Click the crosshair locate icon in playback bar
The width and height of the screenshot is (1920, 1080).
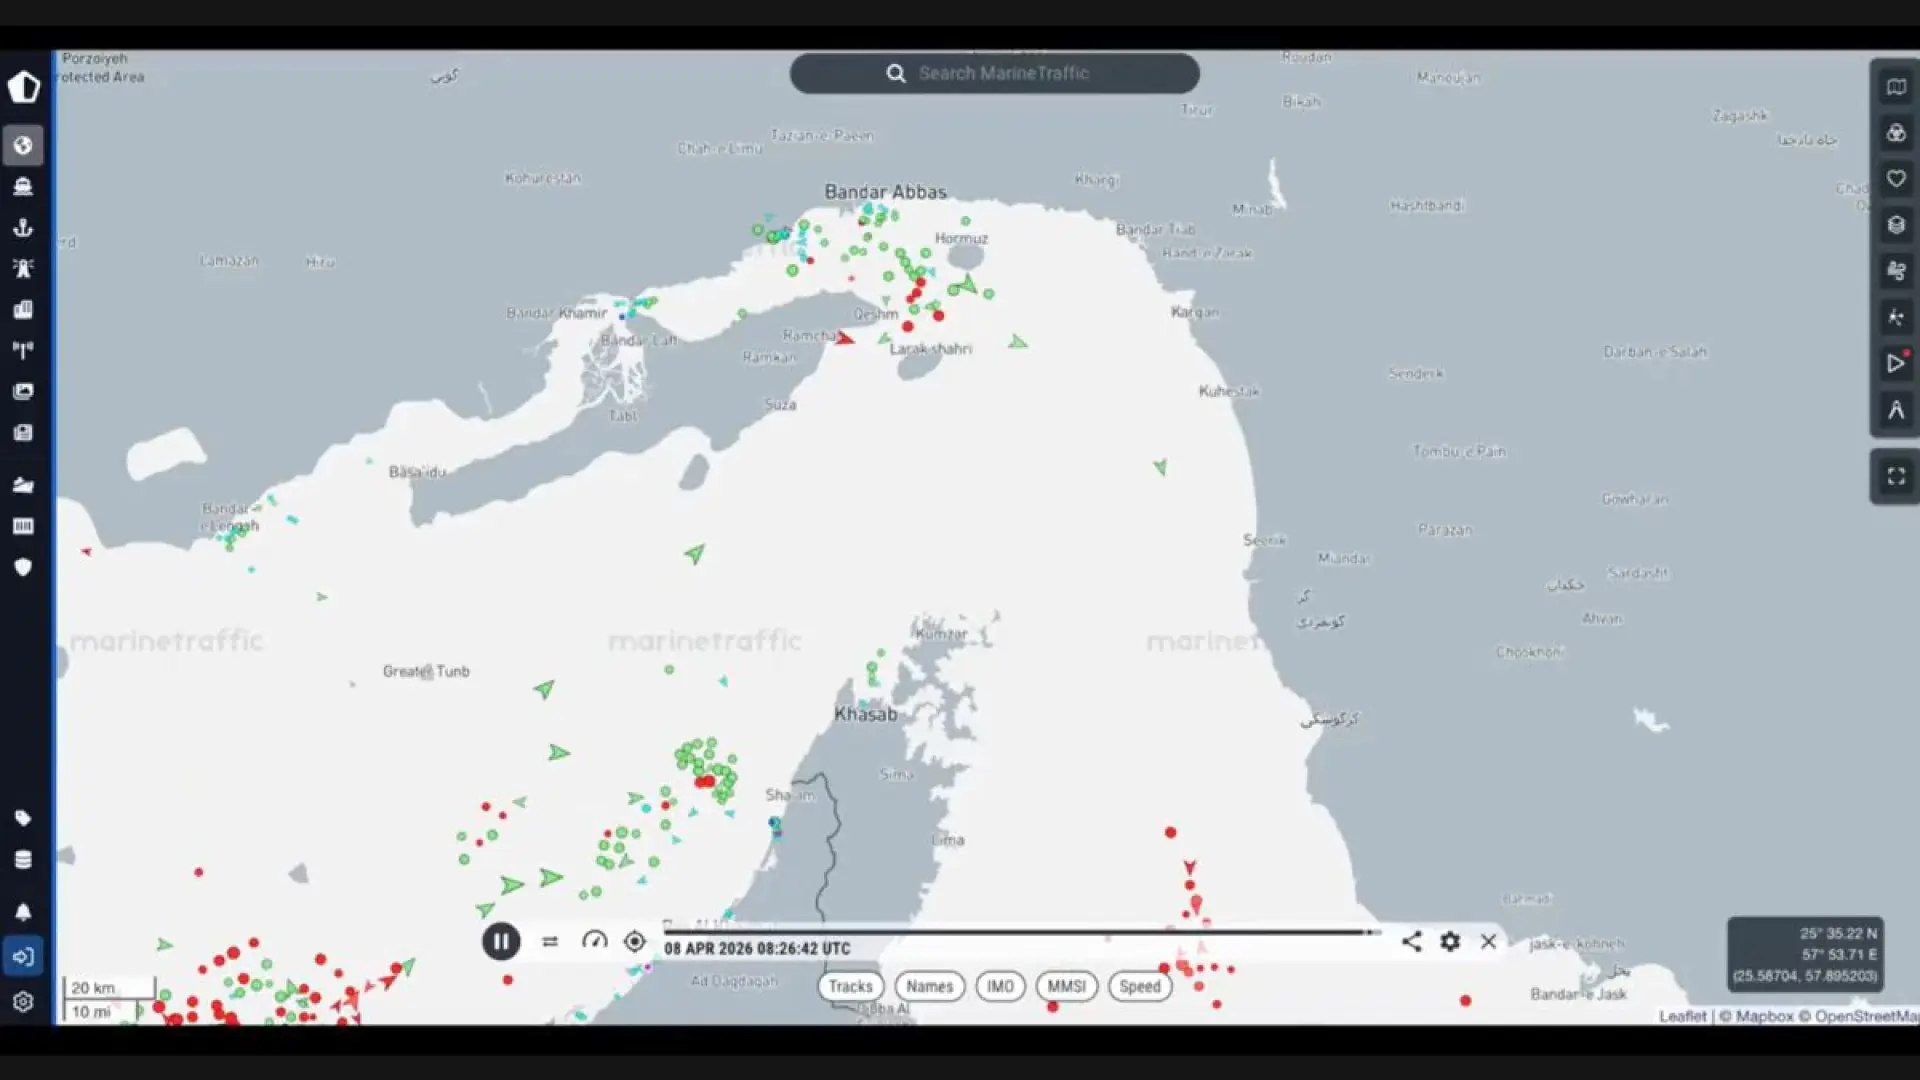634,941
